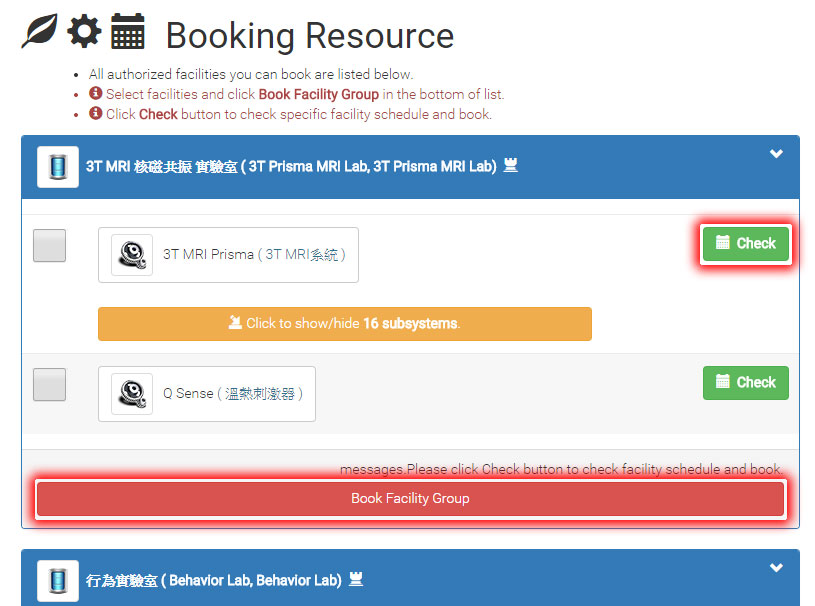The image size is (815, 606).
Task: Click the calendar icon beside Booking Resource
Action: point(127,32)
